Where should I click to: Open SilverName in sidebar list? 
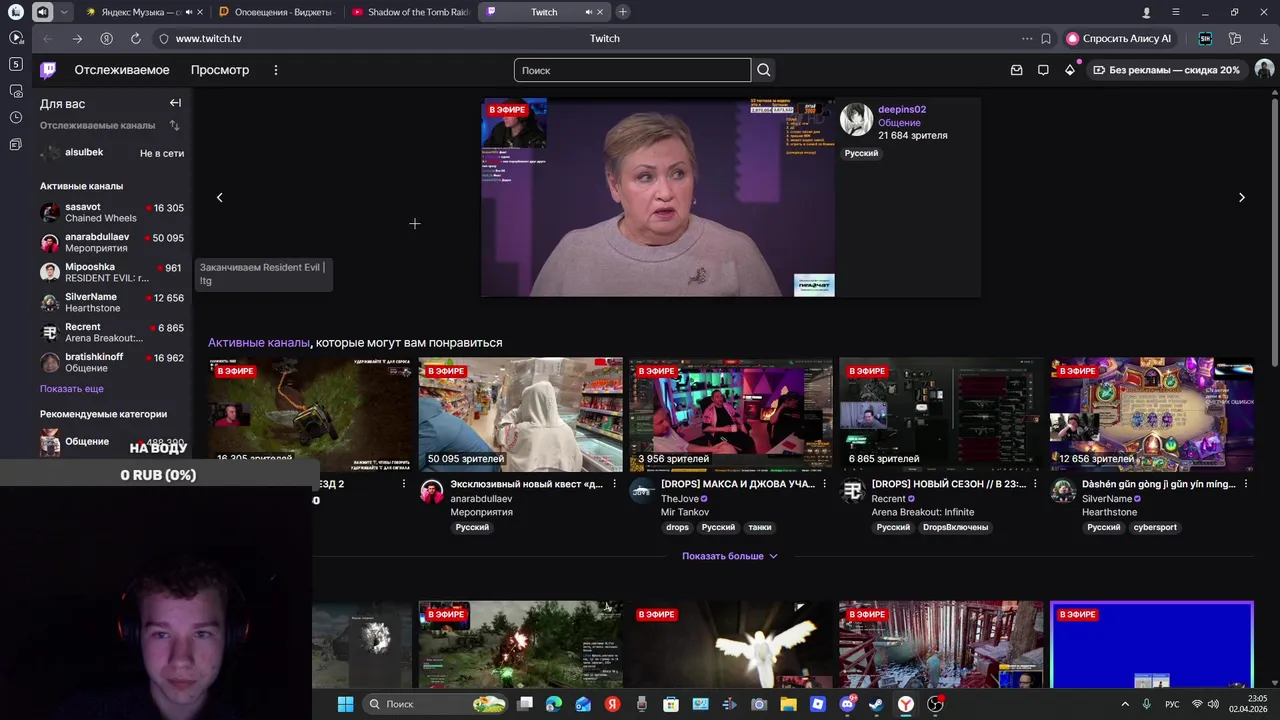pos(112,302)
